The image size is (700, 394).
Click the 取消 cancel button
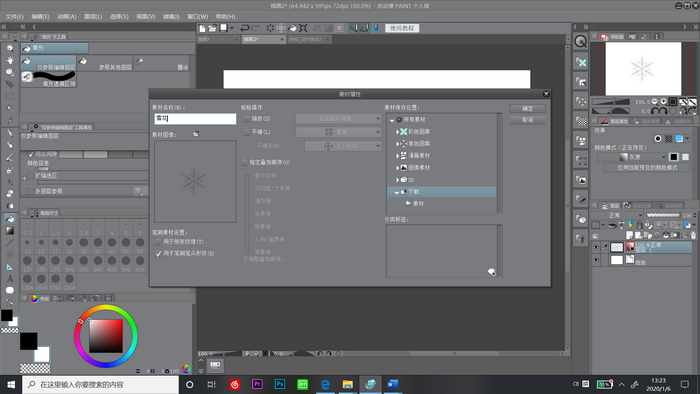click(x=528, y=120)
